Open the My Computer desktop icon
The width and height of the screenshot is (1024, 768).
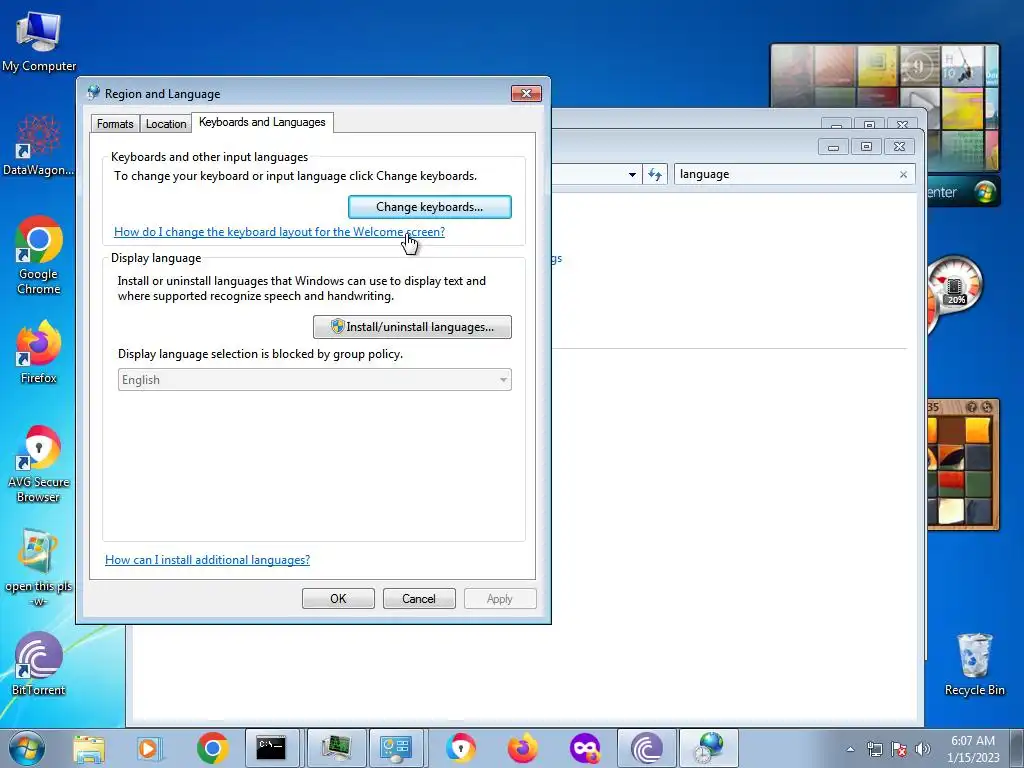tap(39, 40)
